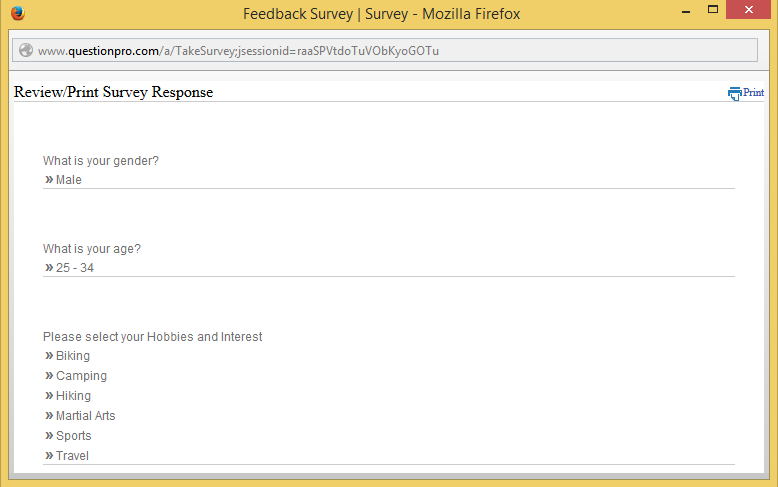Click the globe site identity icon
This screenshot has height=487, width=778.
coord(26,50)
